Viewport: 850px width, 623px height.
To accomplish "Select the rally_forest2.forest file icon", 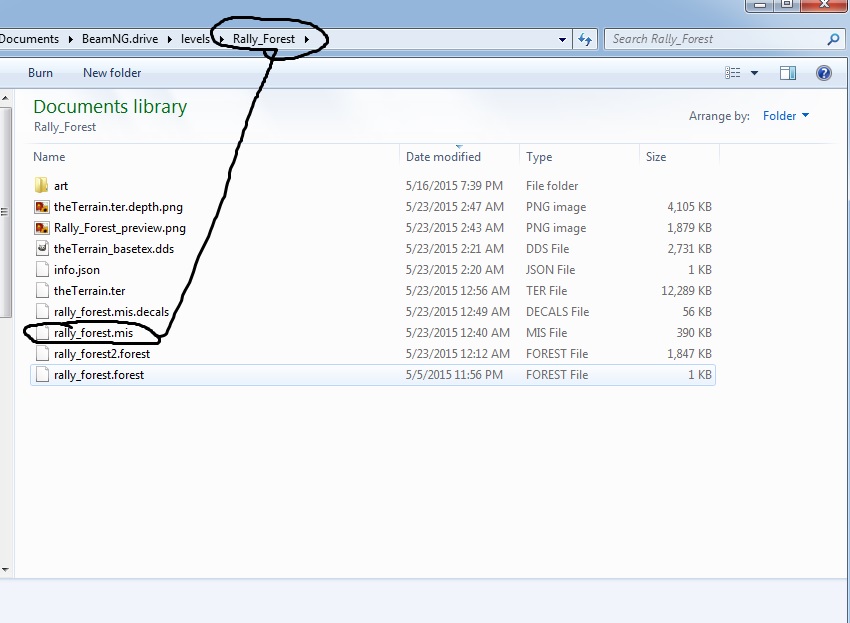I will (42, 354).
